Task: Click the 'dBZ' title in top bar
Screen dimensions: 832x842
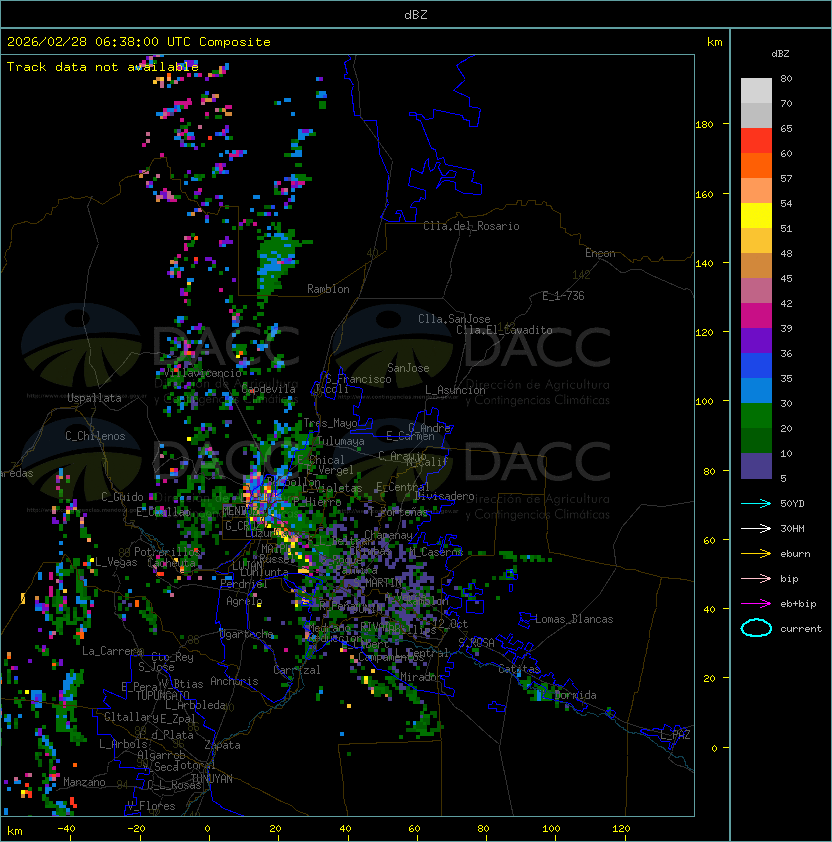Action: [x=416, y=14]
